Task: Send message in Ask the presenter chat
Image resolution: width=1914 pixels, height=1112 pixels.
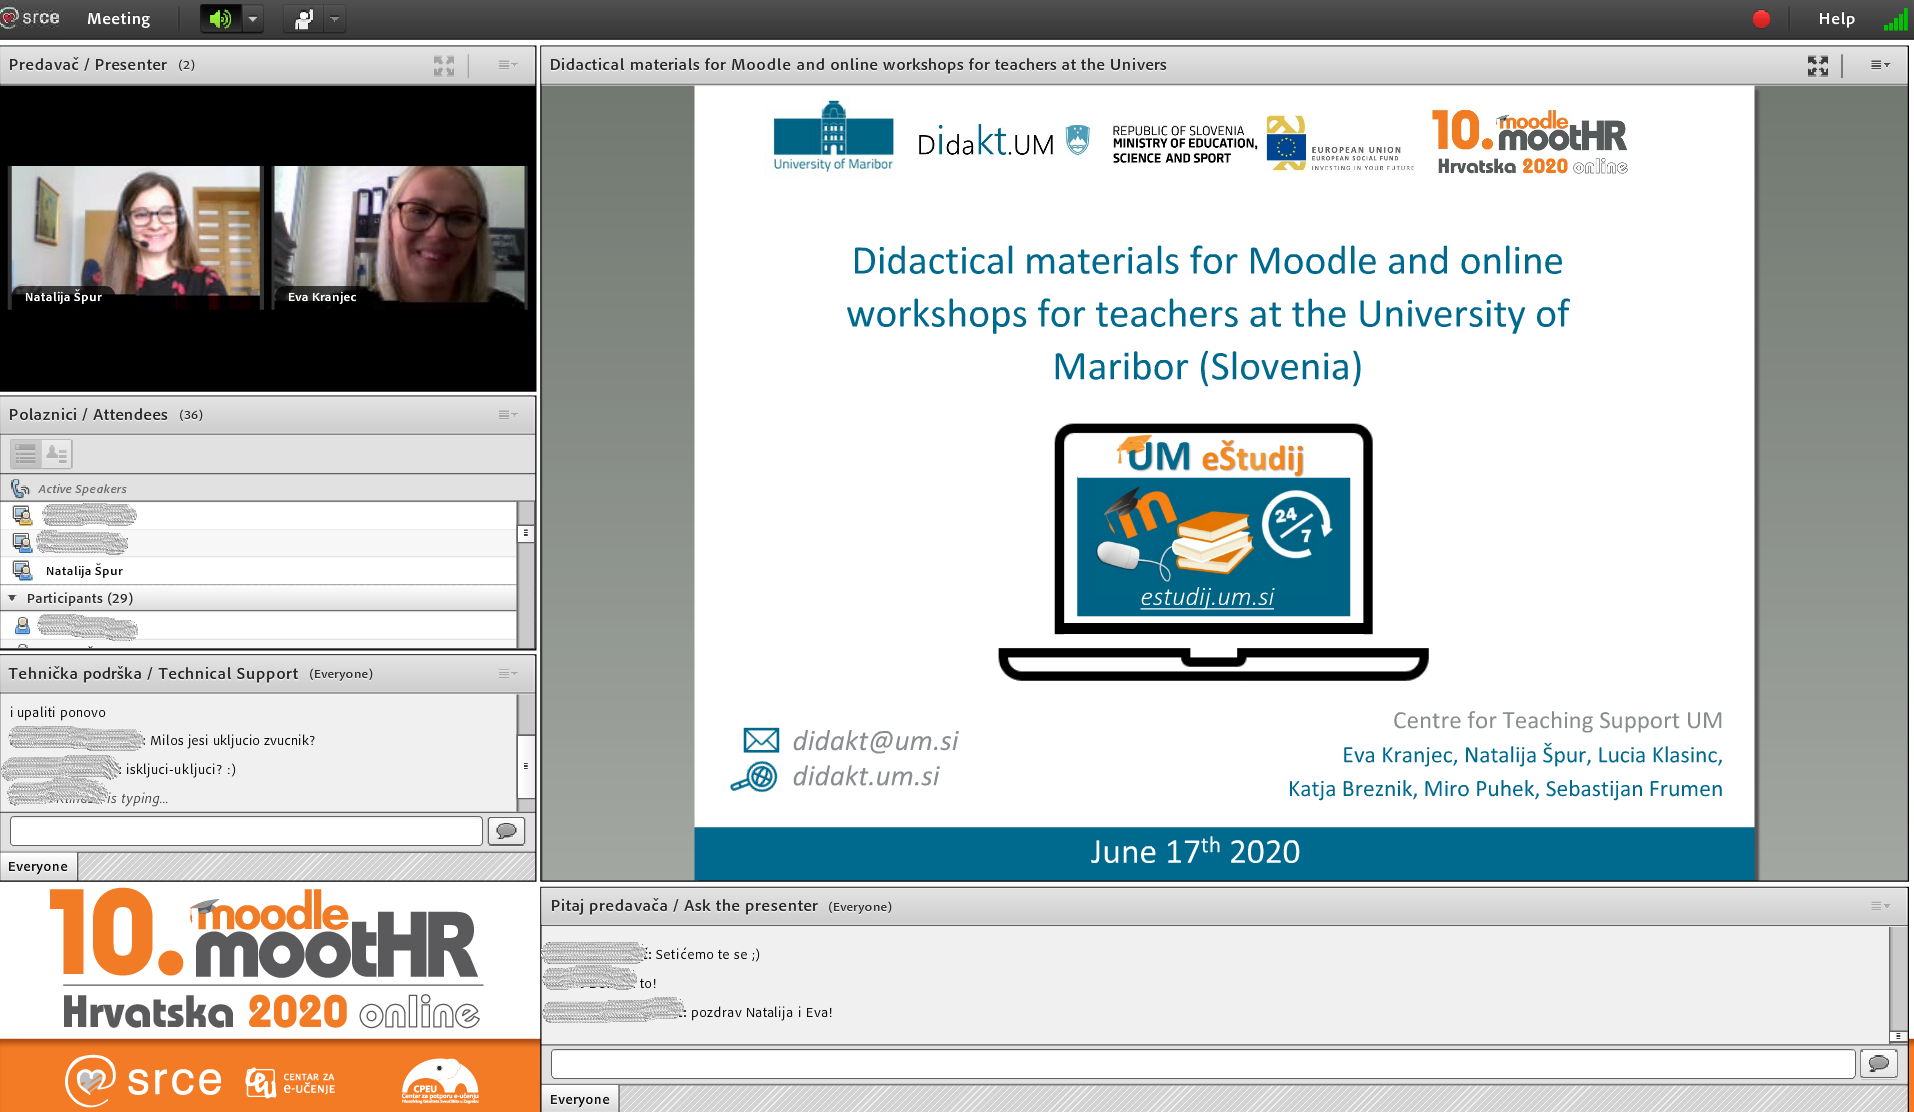Action: pos(1879,1064)
